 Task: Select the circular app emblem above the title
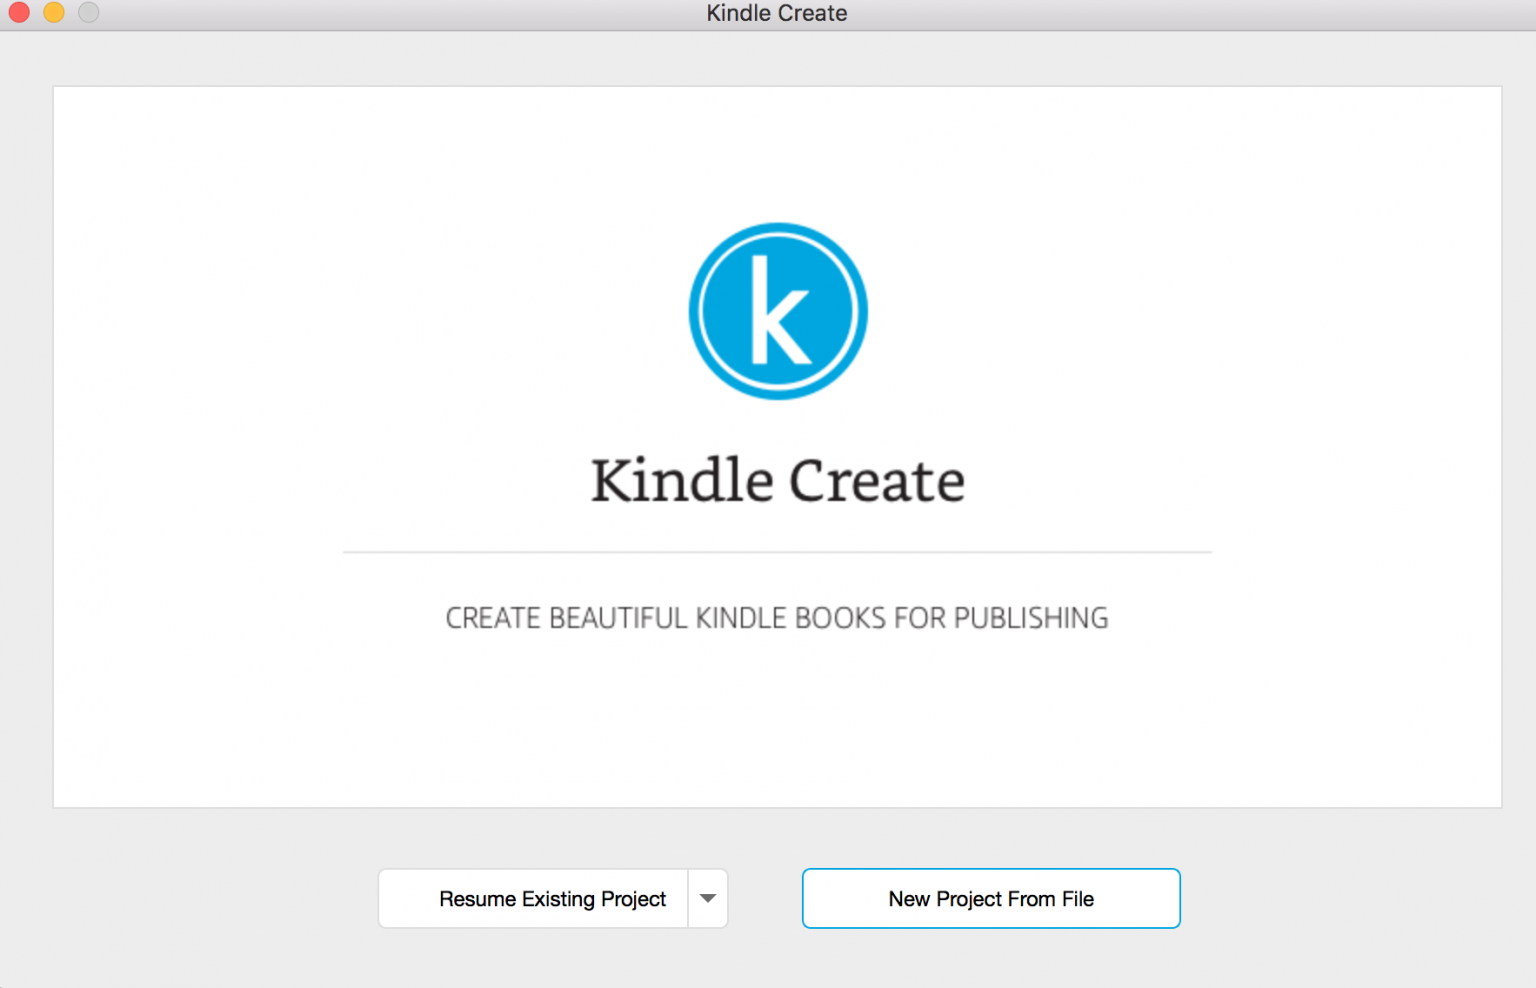(777, 311)
